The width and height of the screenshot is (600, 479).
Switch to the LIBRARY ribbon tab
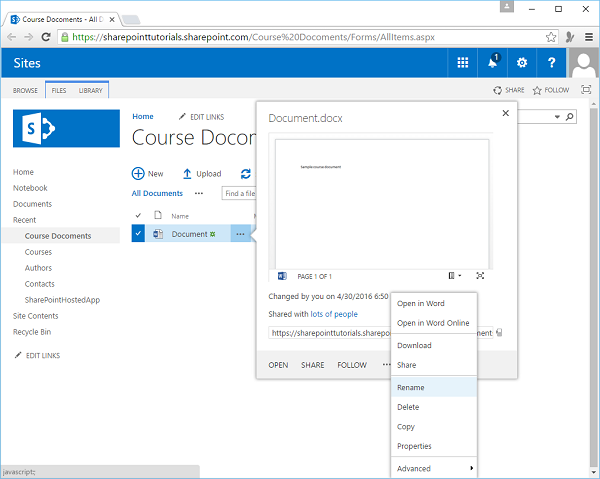(90, 90)
